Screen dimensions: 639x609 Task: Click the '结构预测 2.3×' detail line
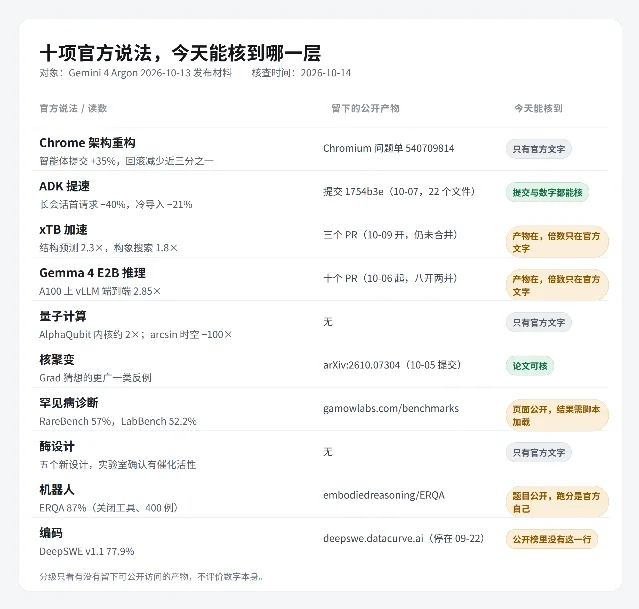(108, 248)
